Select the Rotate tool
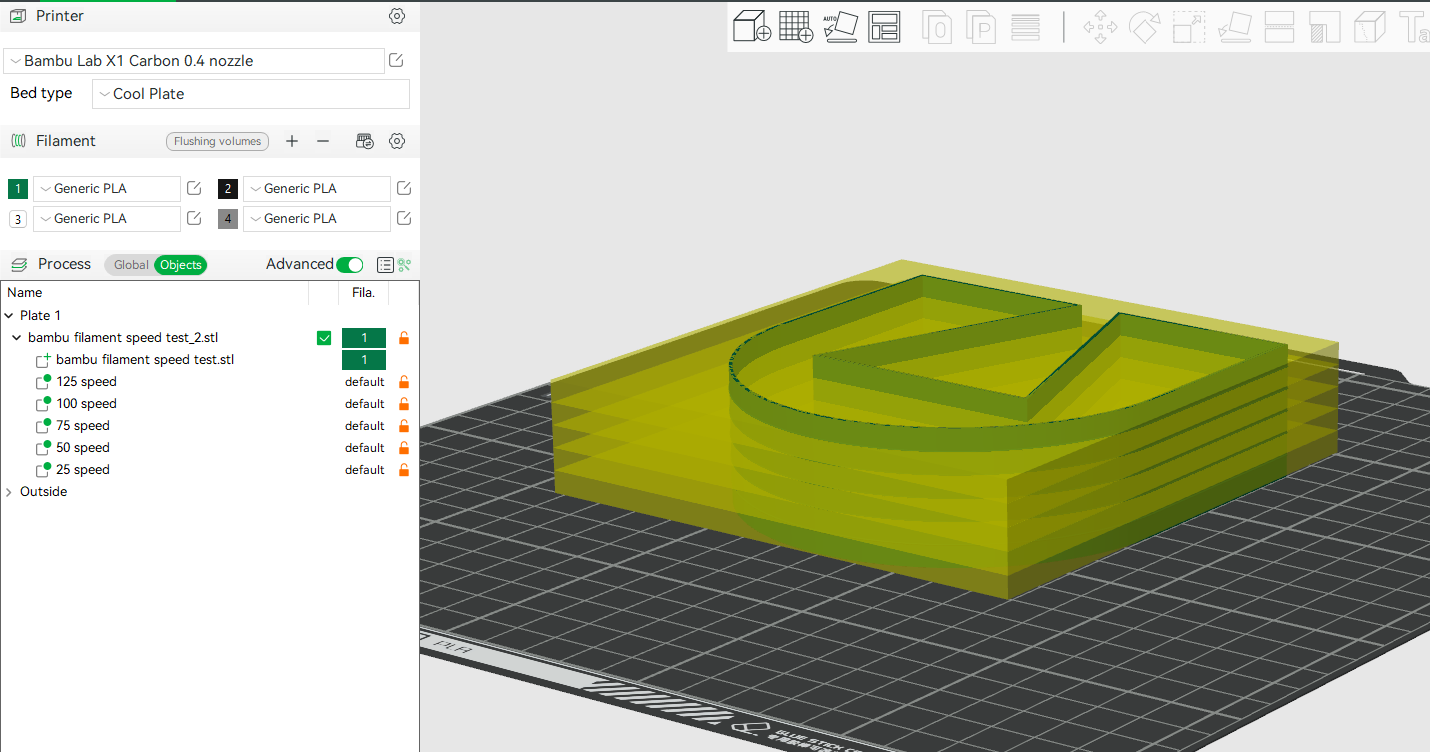The image size is (1430, 752). pyautogui.click(x=1144, y=27)
